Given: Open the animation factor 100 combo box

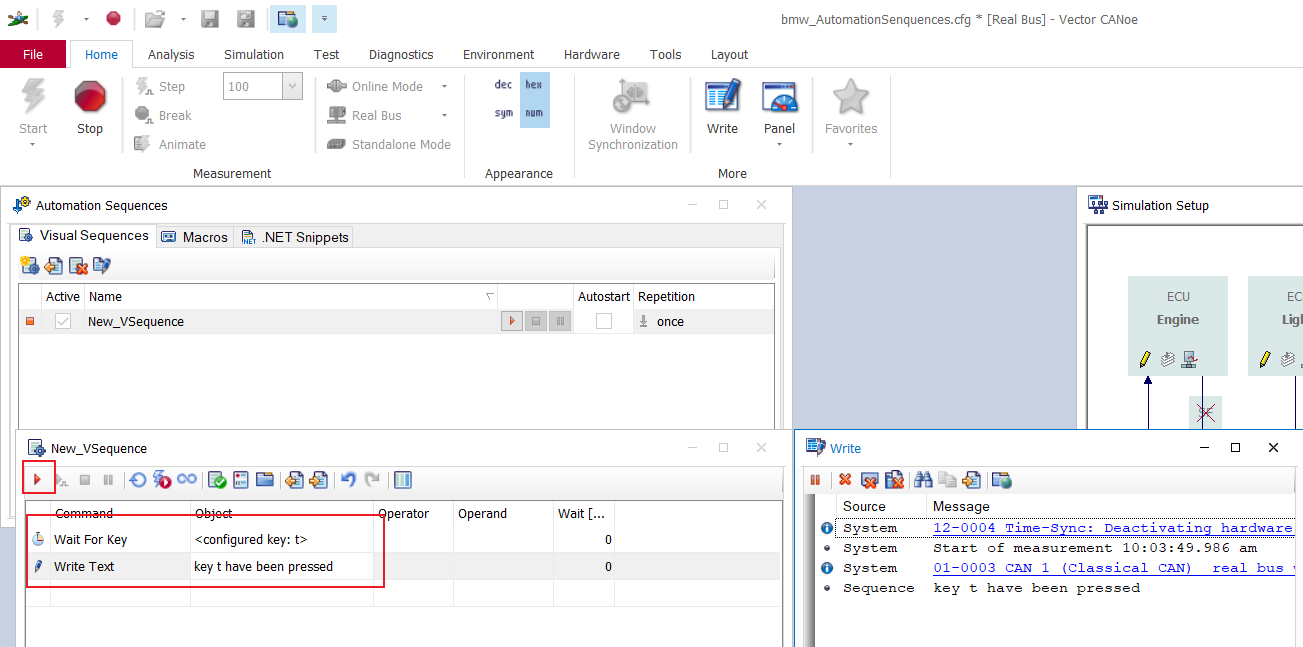Looking at the screenshot, I should [263, 86].
